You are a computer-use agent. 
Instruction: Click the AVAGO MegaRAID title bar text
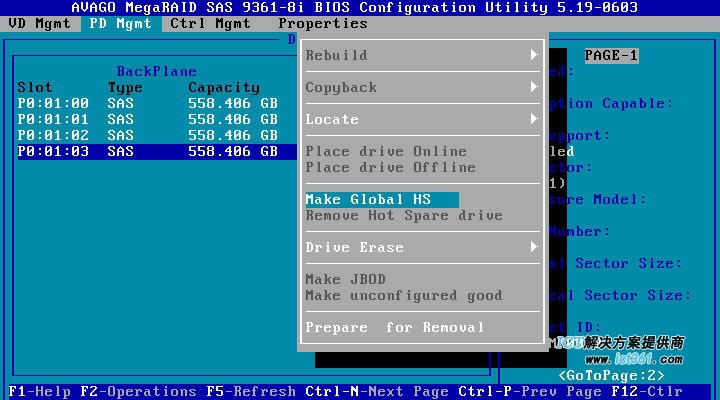(x=354, y=7)
